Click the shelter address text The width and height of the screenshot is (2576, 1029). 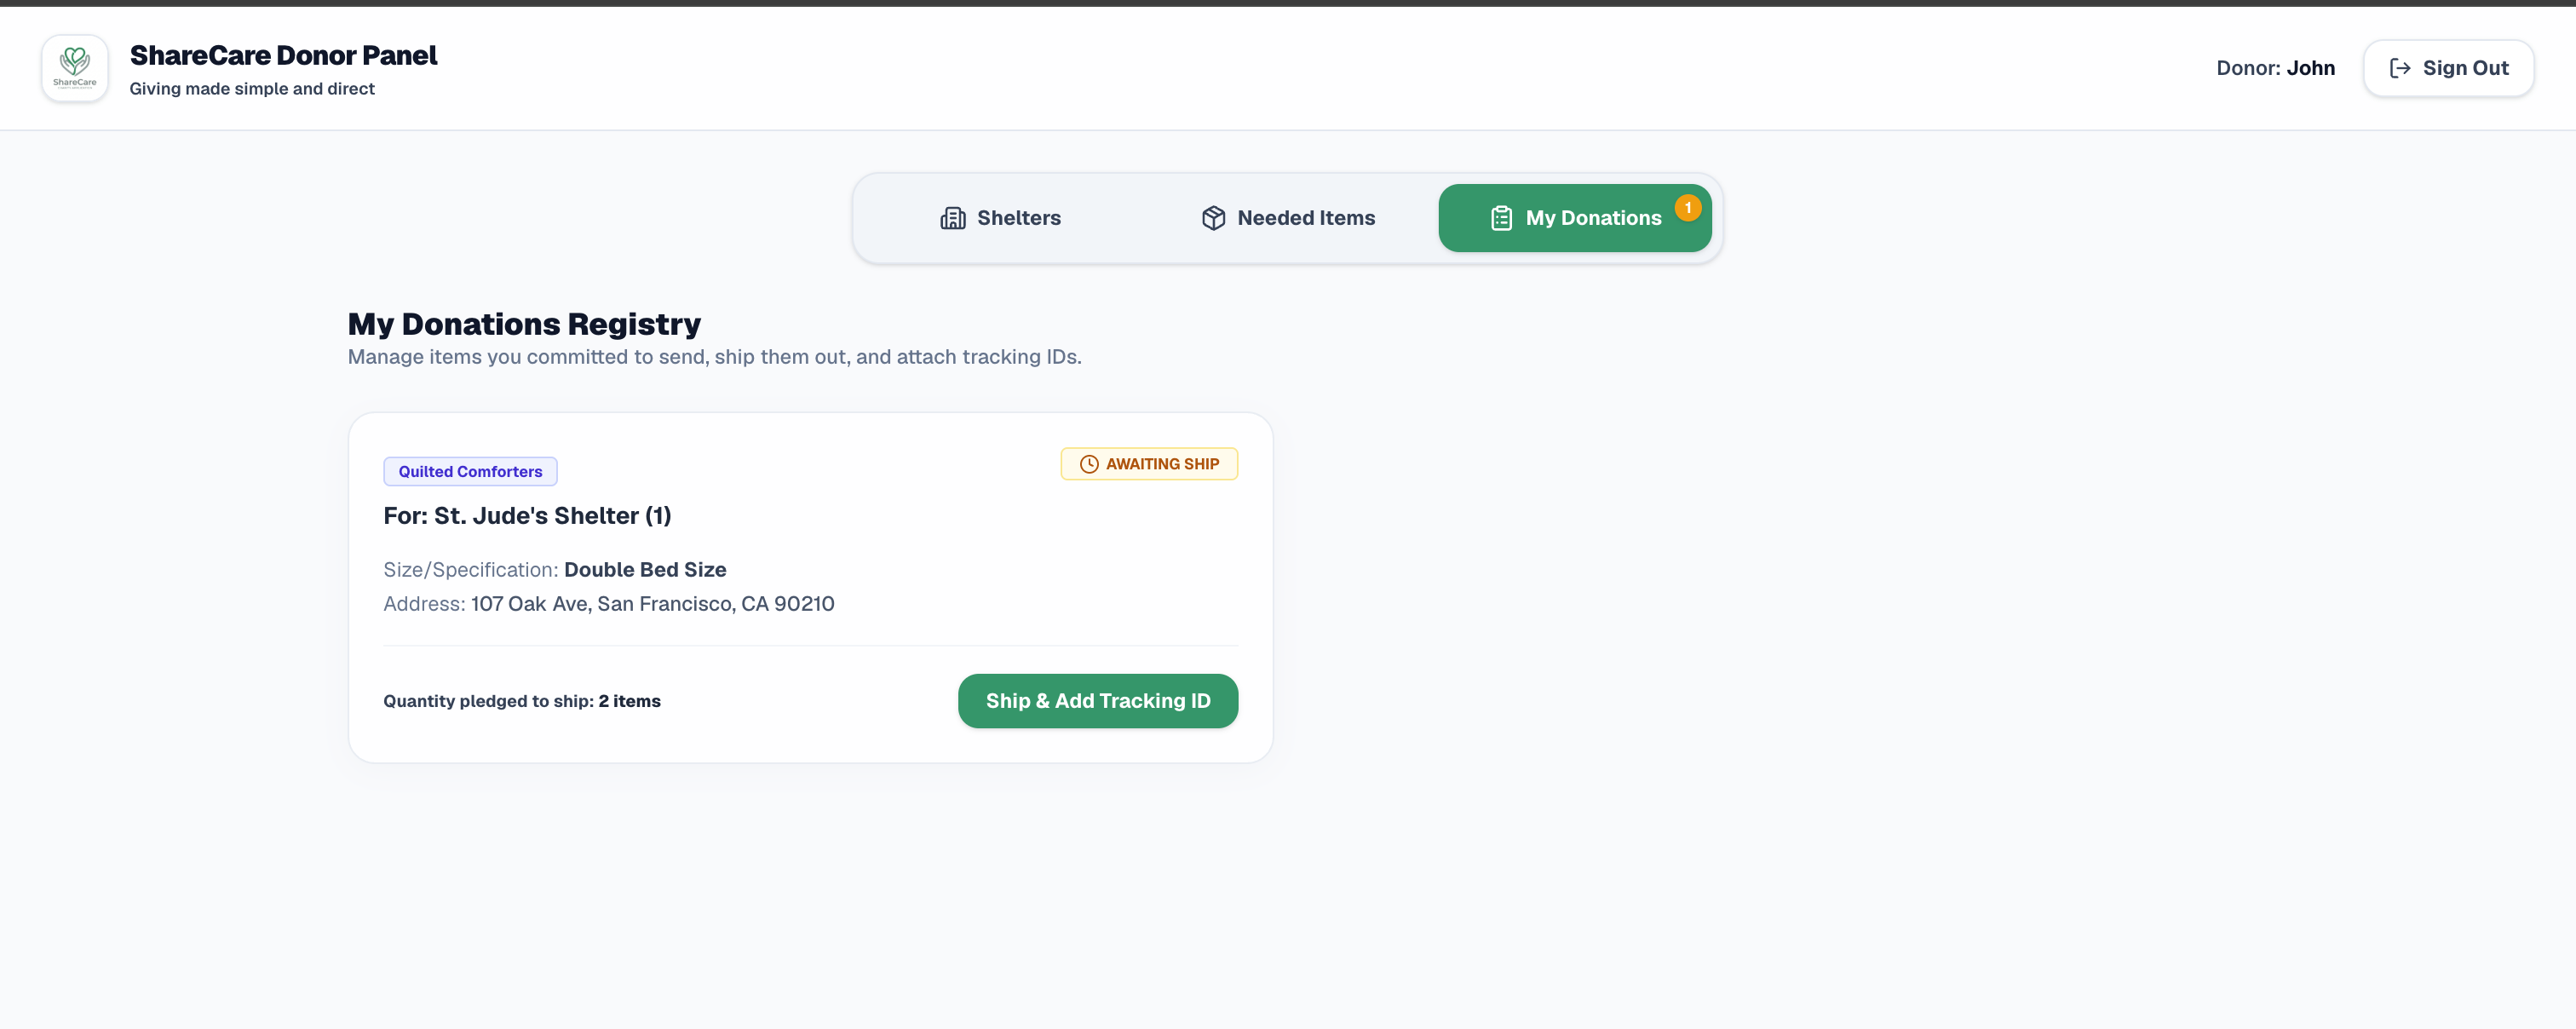coord(652,604)
